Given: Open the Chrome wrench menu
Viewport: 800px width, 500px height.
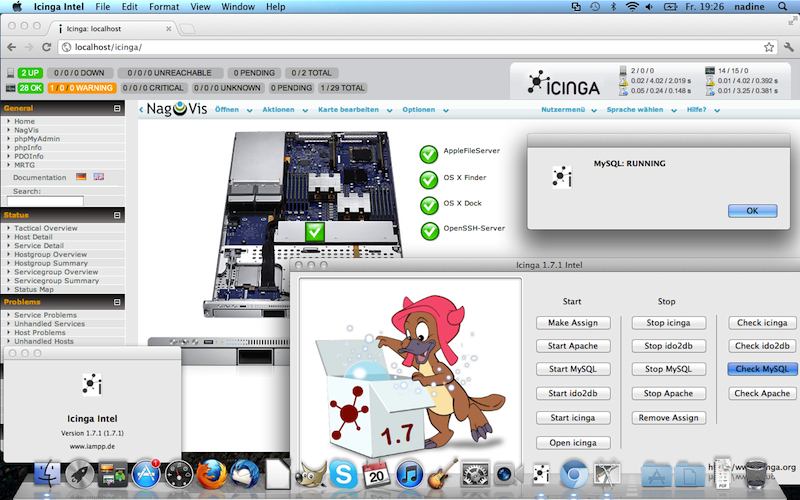Looking at the screenshot, I should (x=789, y=47).
